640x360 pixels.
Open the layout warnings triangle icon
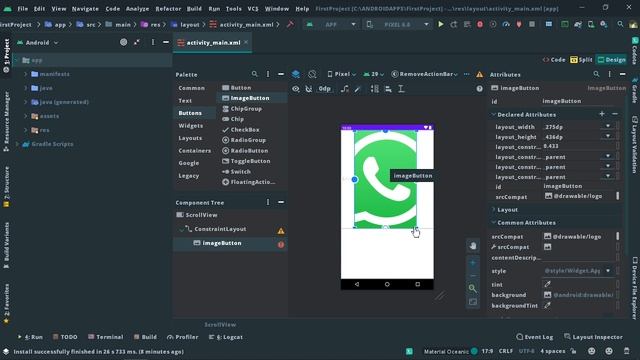coord(480,74)
